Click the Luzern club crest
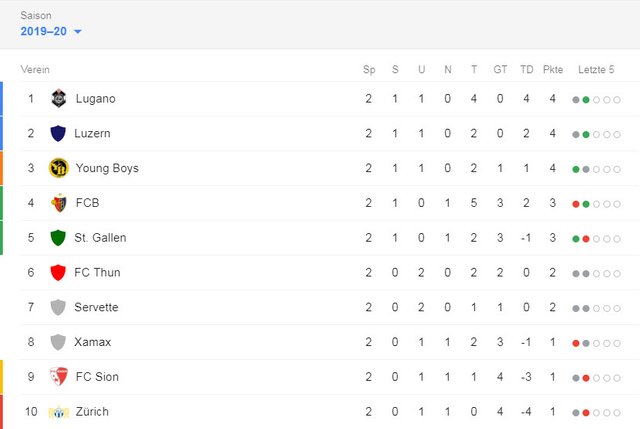 [x=58, y=133]
